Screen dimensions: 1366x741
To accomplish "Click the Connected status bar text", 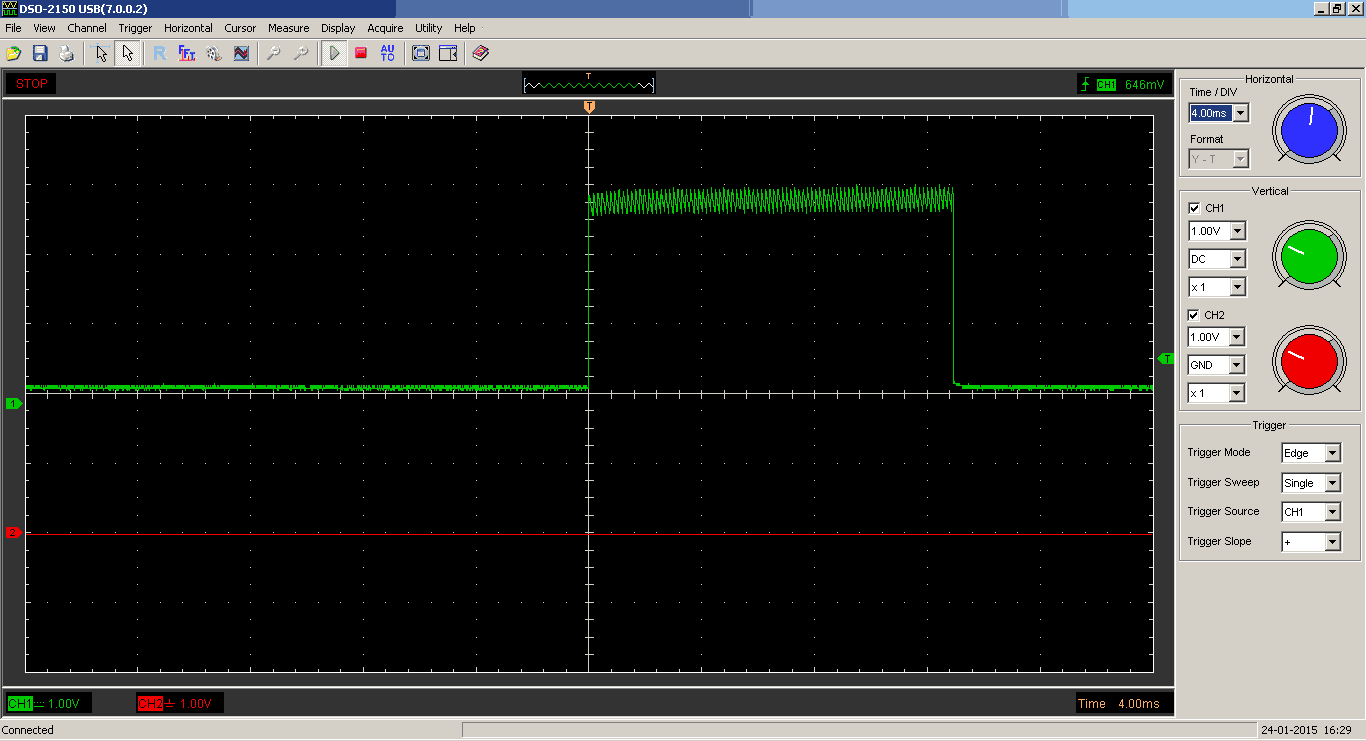I will tap(28, 730).
